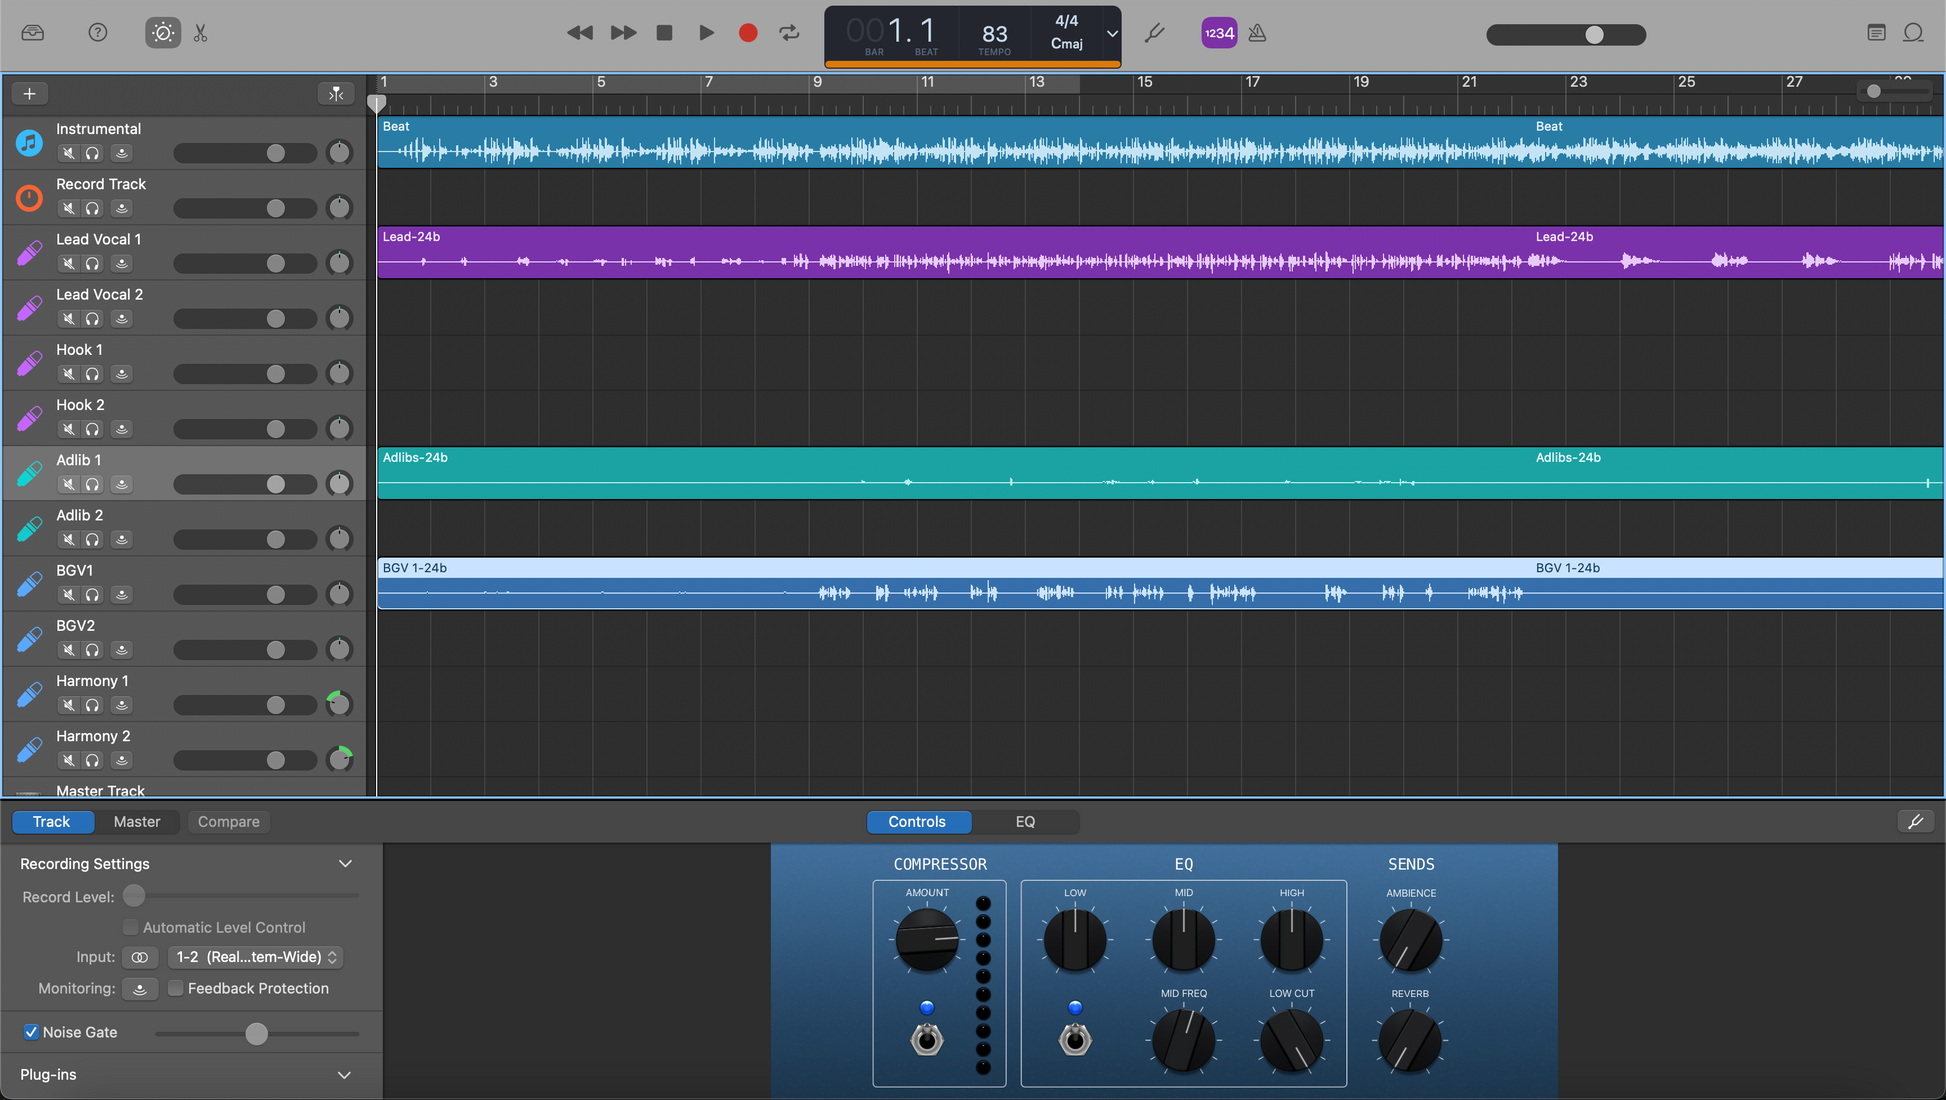Open the Library panel icon
The width and height of the screenshot is (1946, 1100).
(x=33, y=33)
